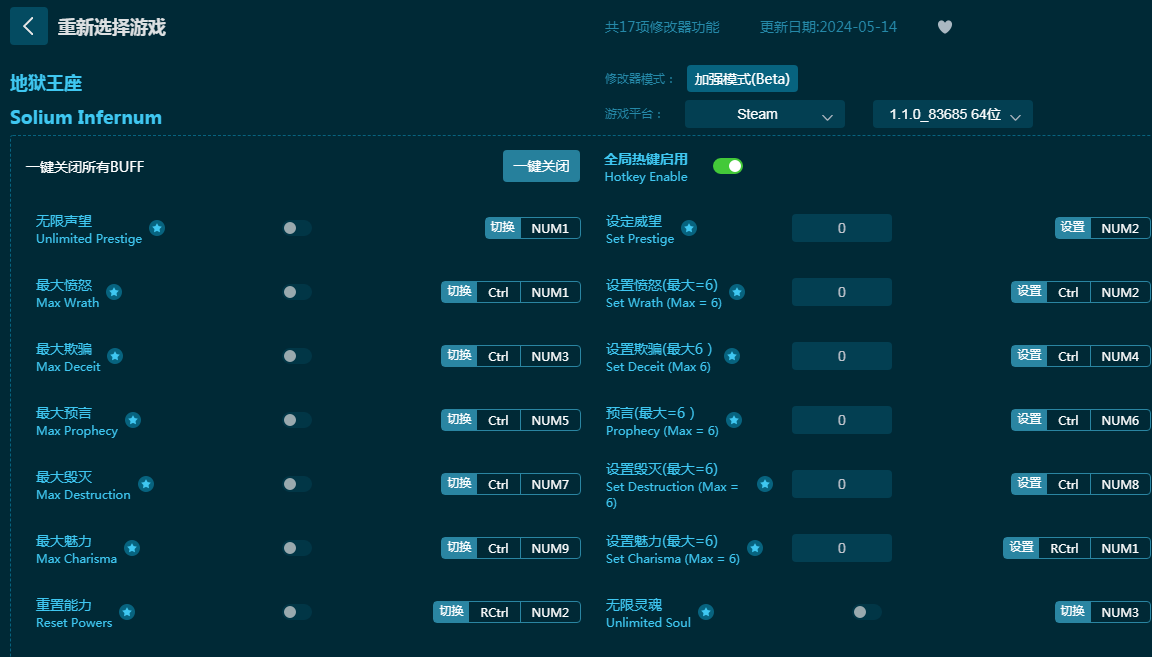Click 重新选择游戏 title text
This screenshot has height=657, width=1152.
[112, 27]
